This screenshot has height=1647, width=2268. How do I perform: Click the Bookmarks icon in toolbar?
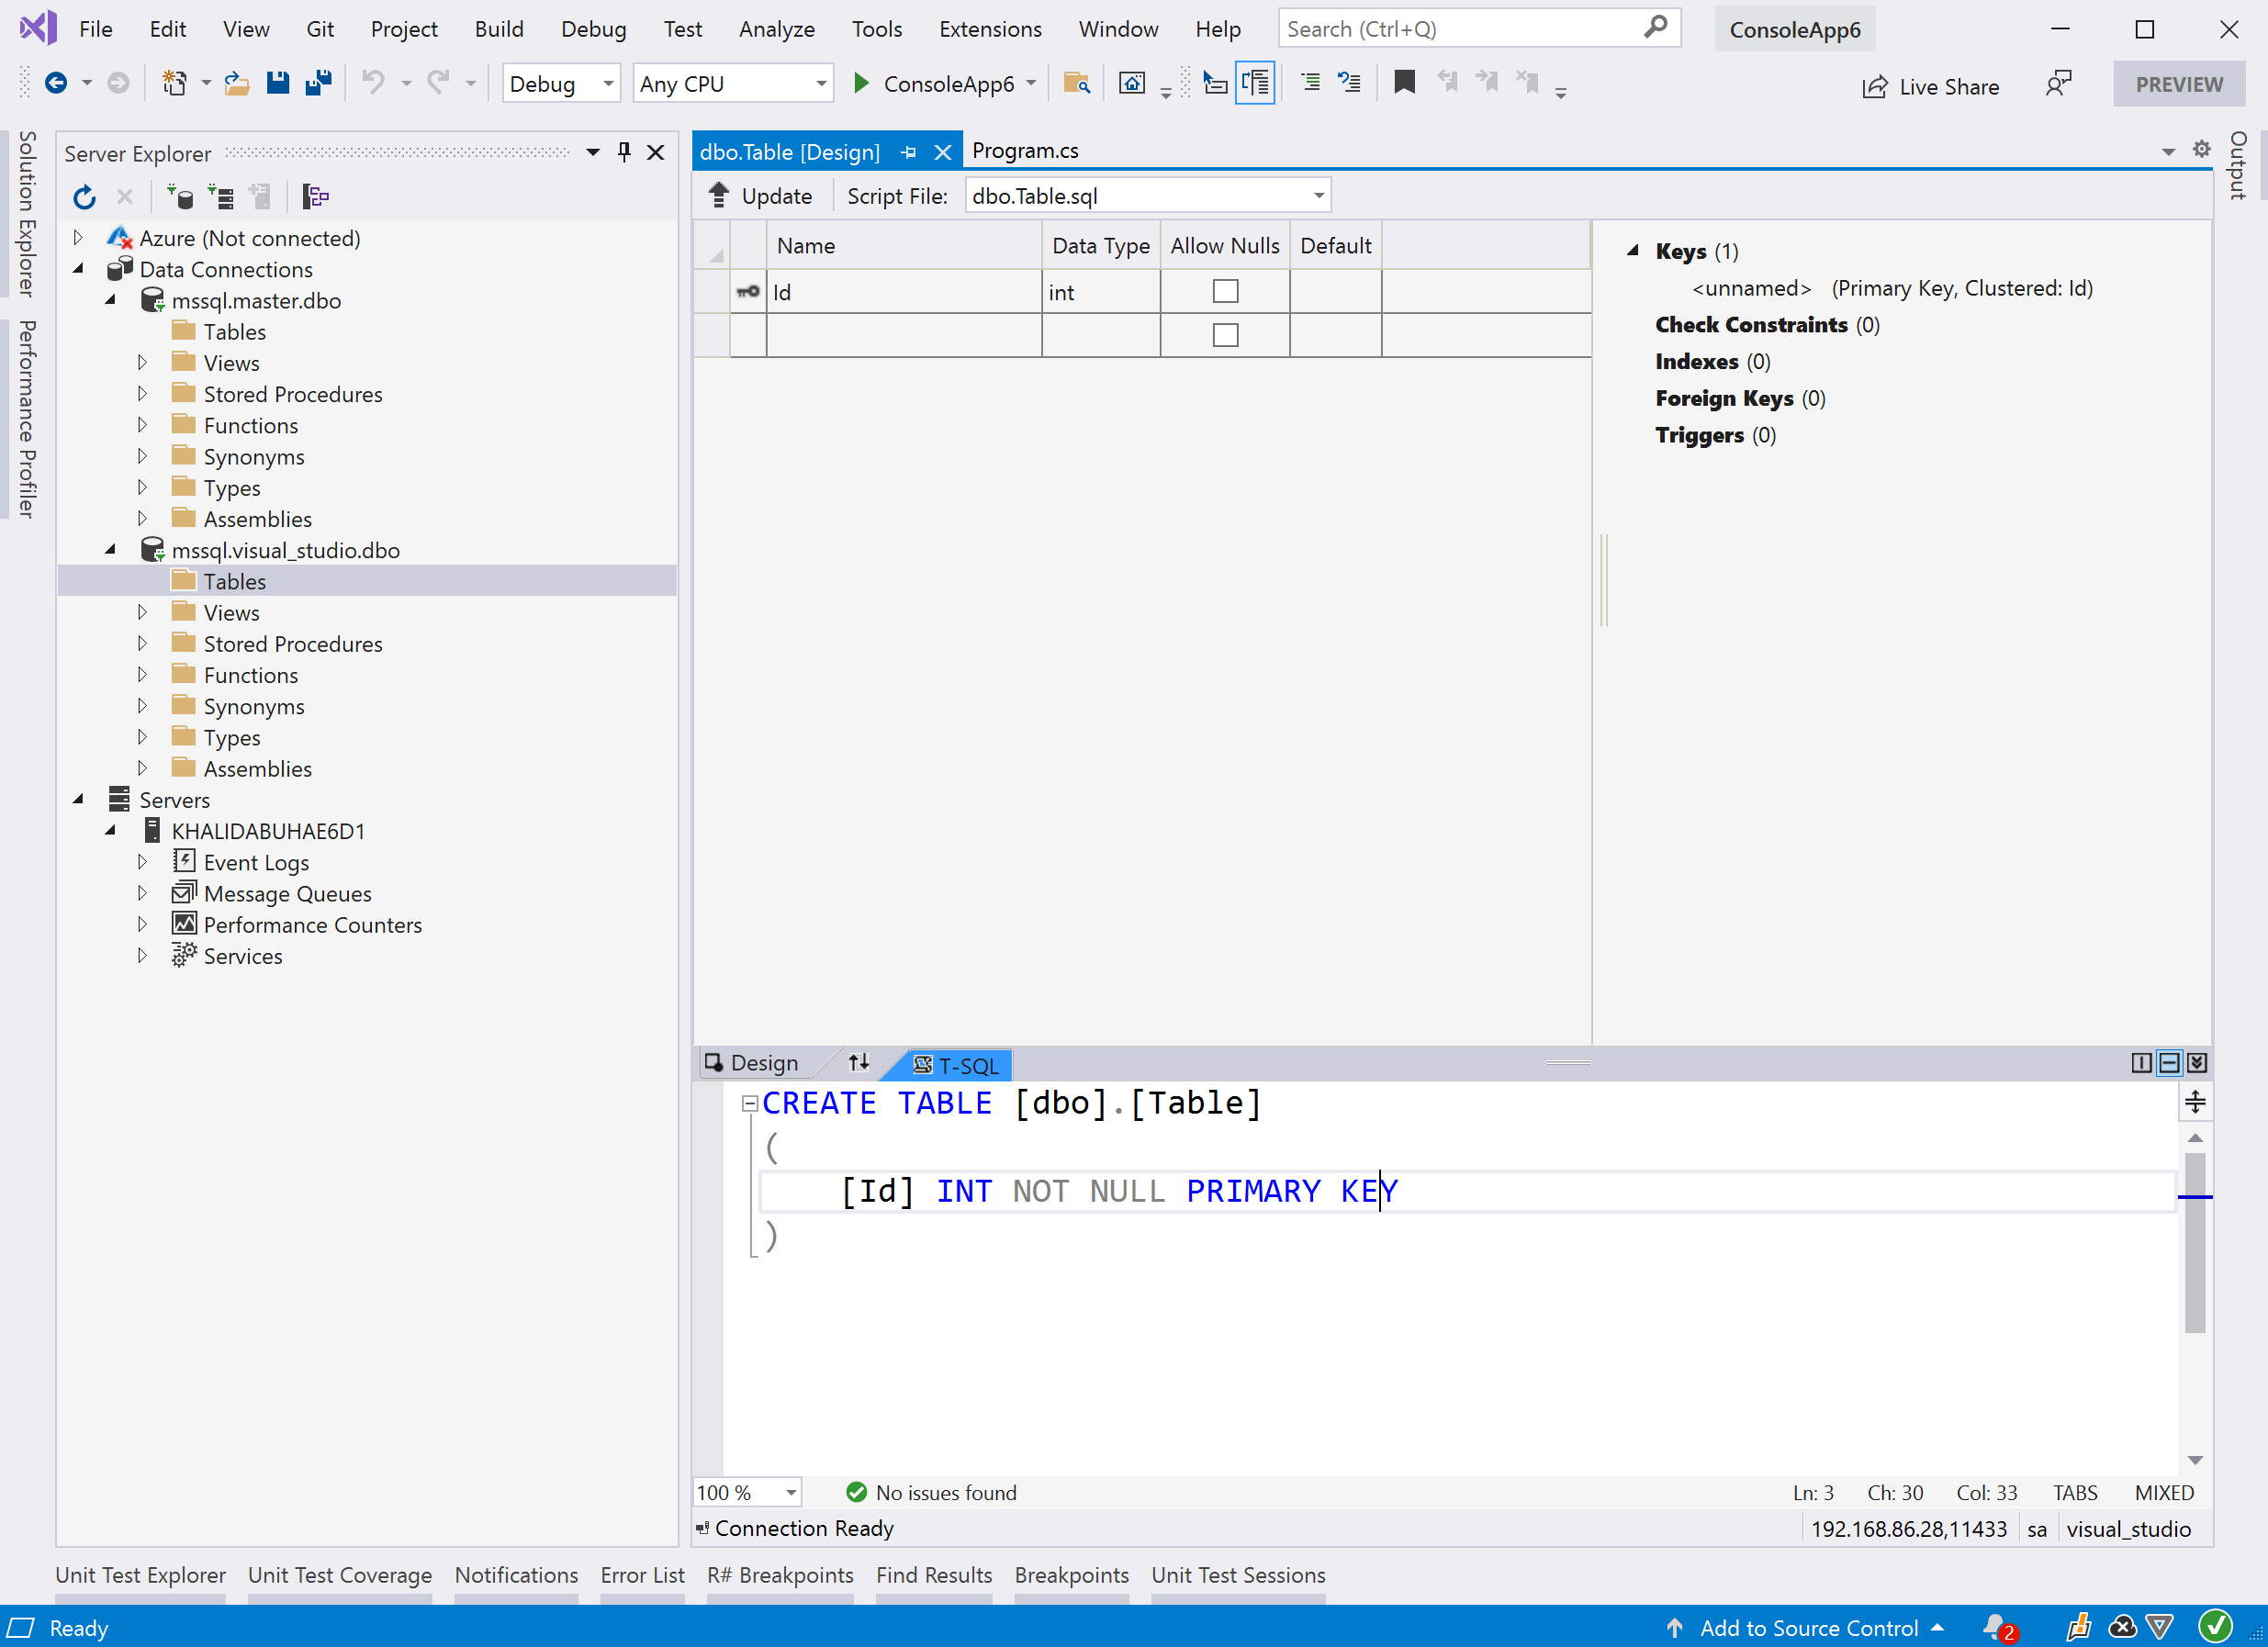[1403, 83]
